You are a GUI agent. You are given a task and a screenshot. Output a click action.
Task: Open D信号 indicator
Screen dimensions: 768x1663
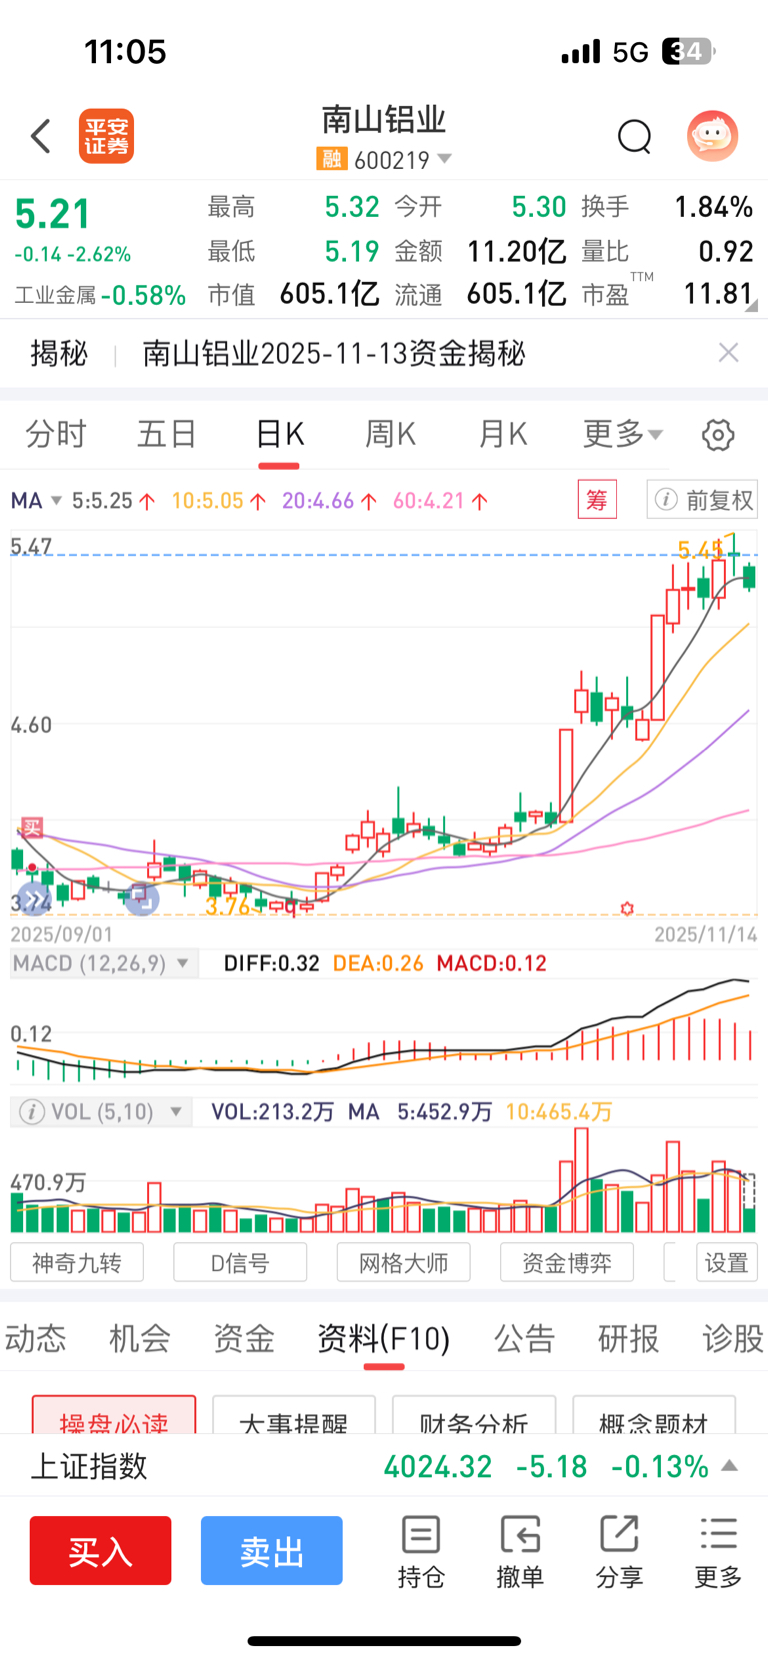(x=240, y=1263)
